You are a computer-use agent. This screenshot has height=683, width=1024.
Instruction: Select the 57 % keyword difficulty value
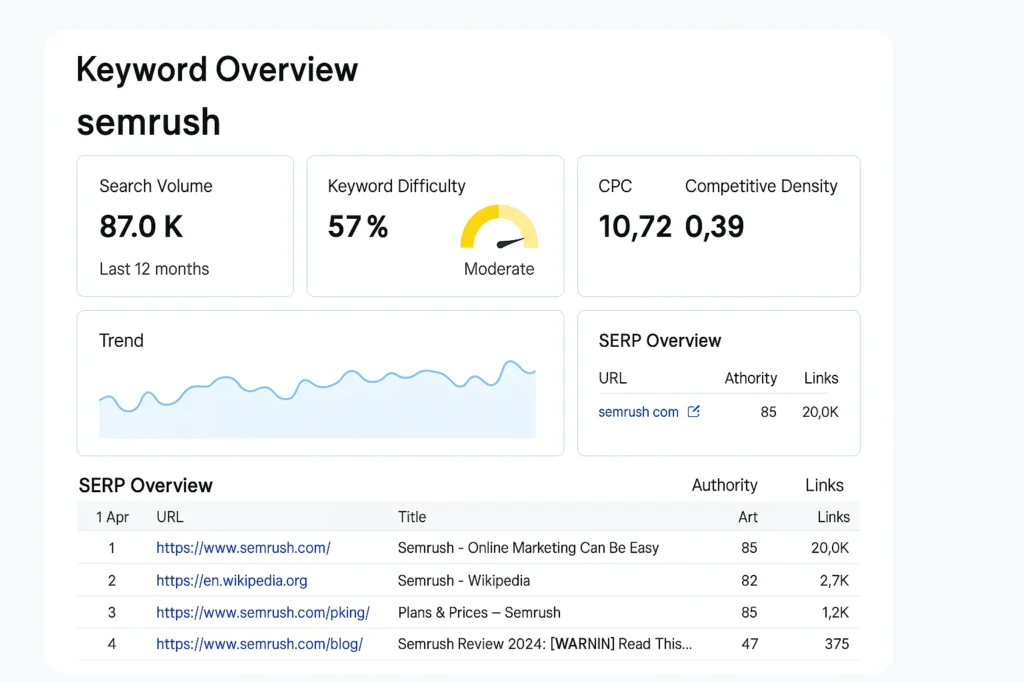coord(357,227)
